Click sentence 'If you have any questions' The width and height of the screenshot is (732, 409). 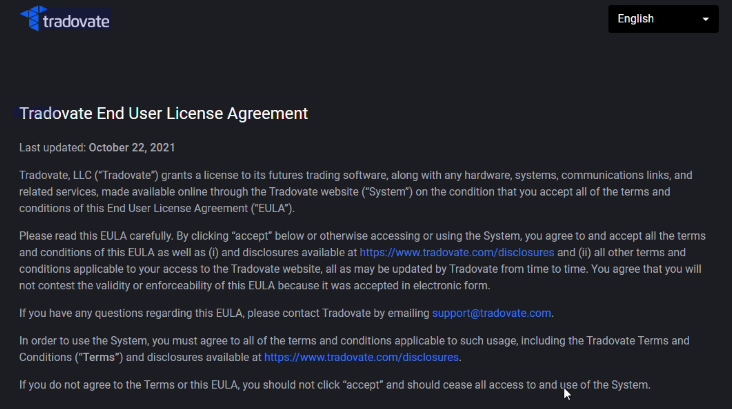pyautogui.click(x=286, y=313)
